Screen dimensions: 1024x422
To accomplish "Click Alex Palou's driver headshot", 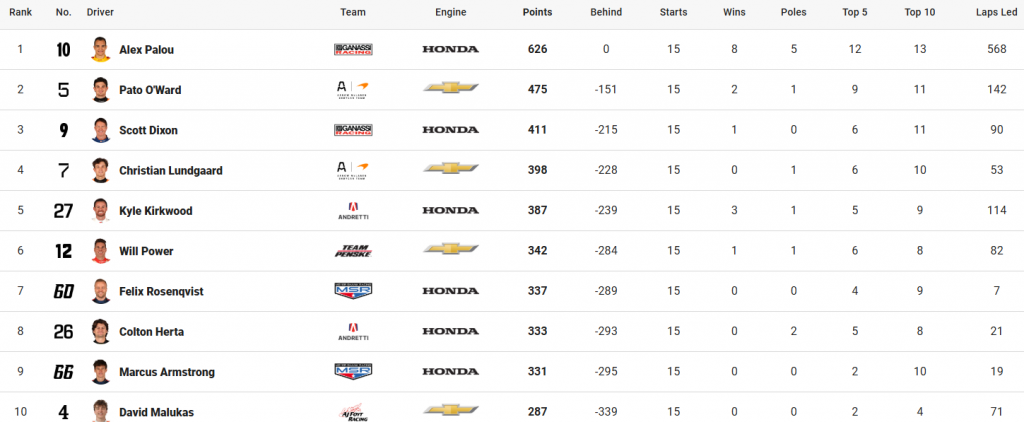I will [x=100, y=50].
